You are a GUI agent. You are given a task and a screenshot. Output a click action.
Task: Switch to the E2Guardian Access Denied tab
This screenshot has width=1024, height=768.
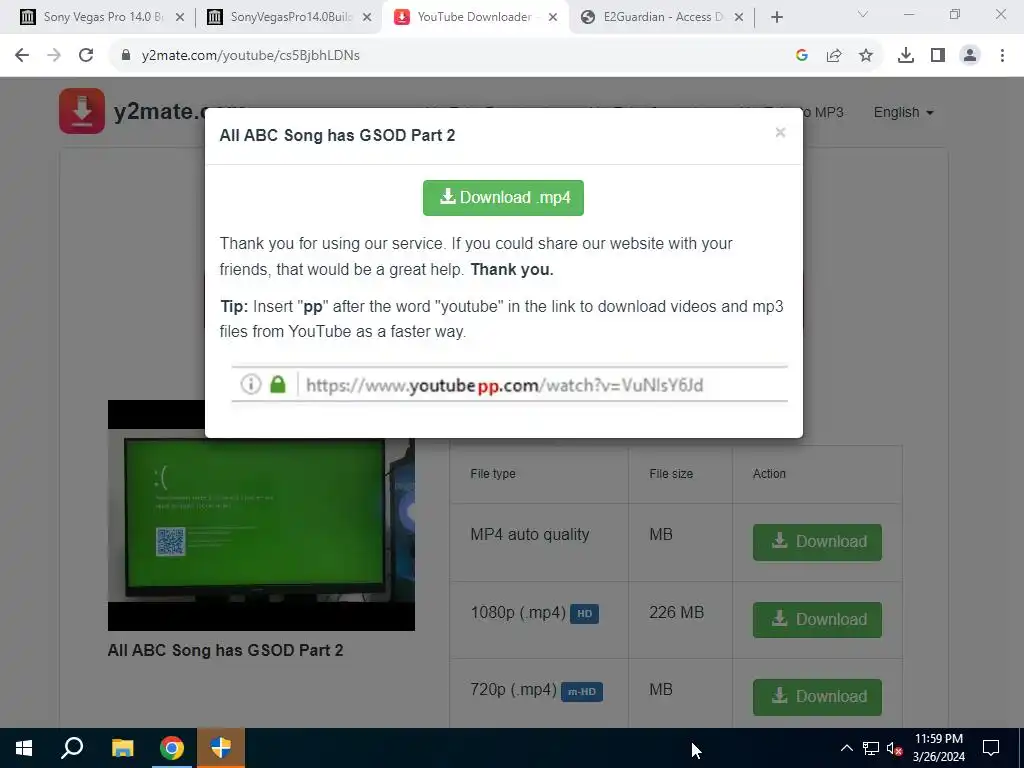coord(661,17)
